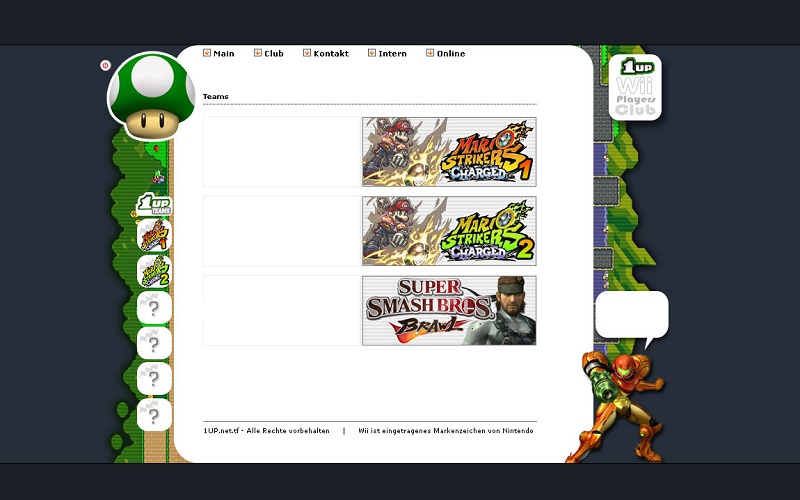
Task: Open the Mario Strikers Charged 1 team banner
Action: point(449,152)
